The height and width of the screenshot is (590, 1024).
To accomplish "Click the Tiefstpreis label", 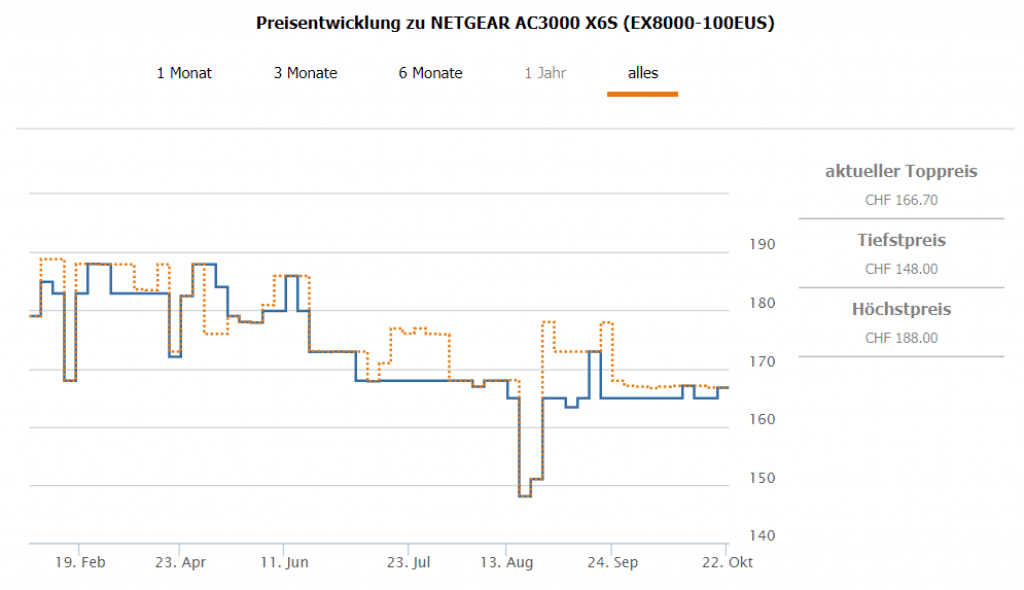I will [x=901, y=241].
